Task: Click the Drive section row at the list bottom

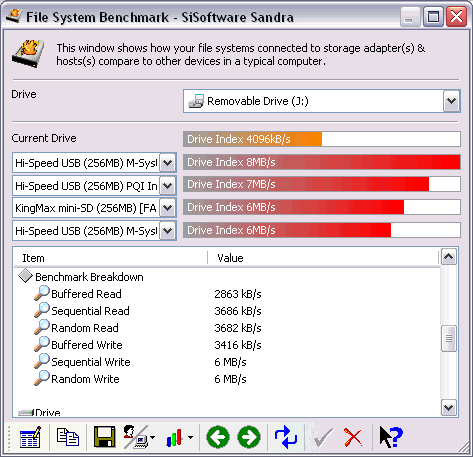Action: (x=39, y=413)
